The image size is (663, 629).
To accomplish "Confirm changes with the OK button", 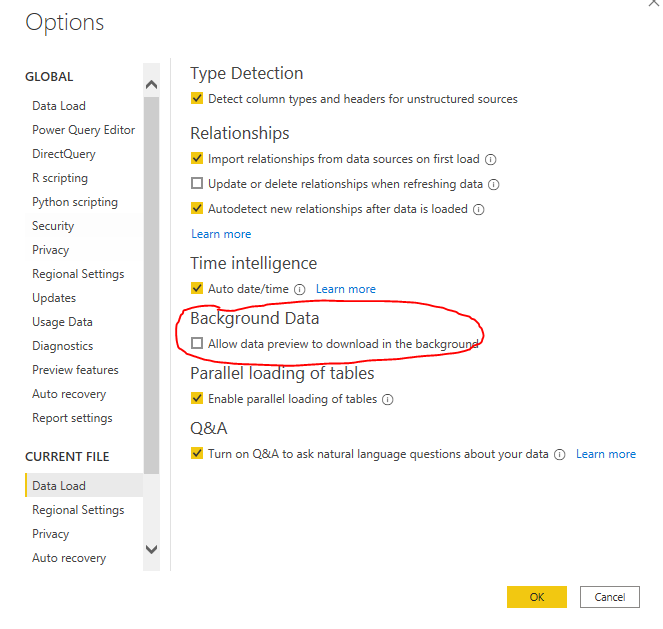I will coord(537,597).
